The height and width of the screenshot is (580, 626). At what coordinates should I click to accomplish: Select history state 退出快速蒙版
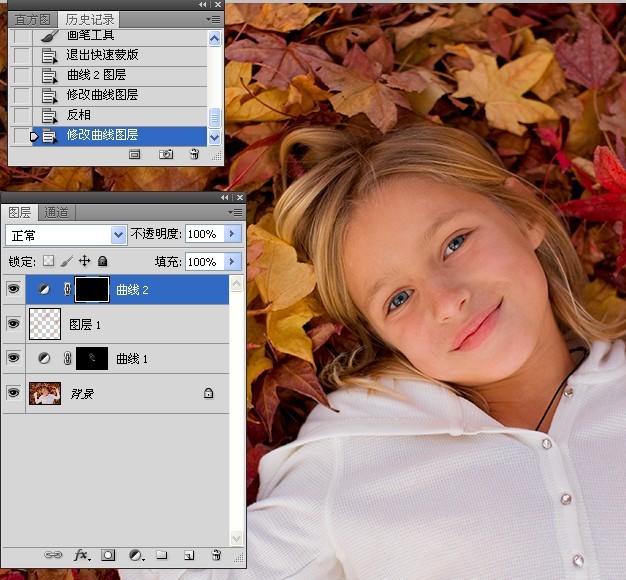(x=120, y=55)
